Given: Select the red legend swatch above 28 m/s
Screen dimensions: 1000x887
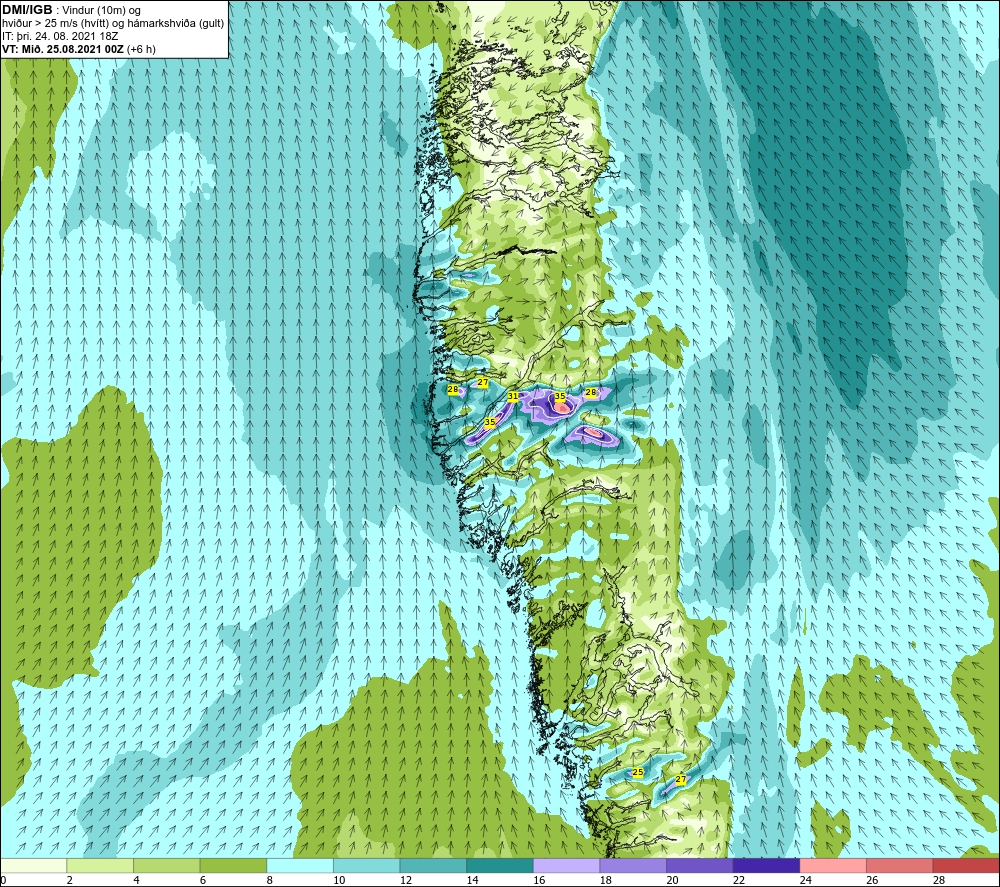Looking at the screenshot, I should coord(966,865).
